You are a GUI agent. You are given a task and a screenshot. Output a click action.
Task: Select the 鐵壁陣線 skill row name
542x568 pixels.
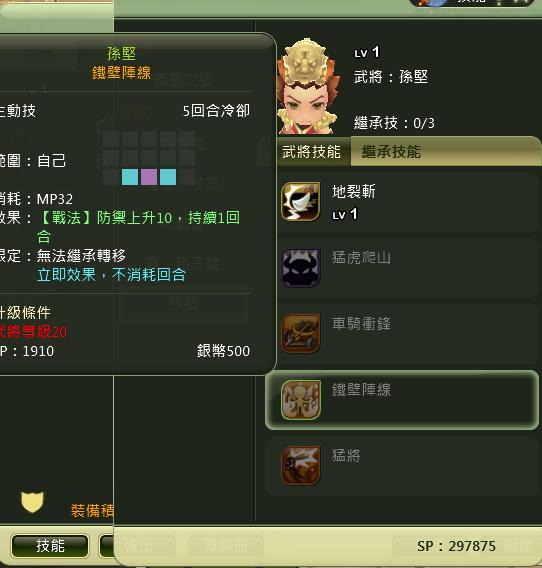(x=362, y=390)
